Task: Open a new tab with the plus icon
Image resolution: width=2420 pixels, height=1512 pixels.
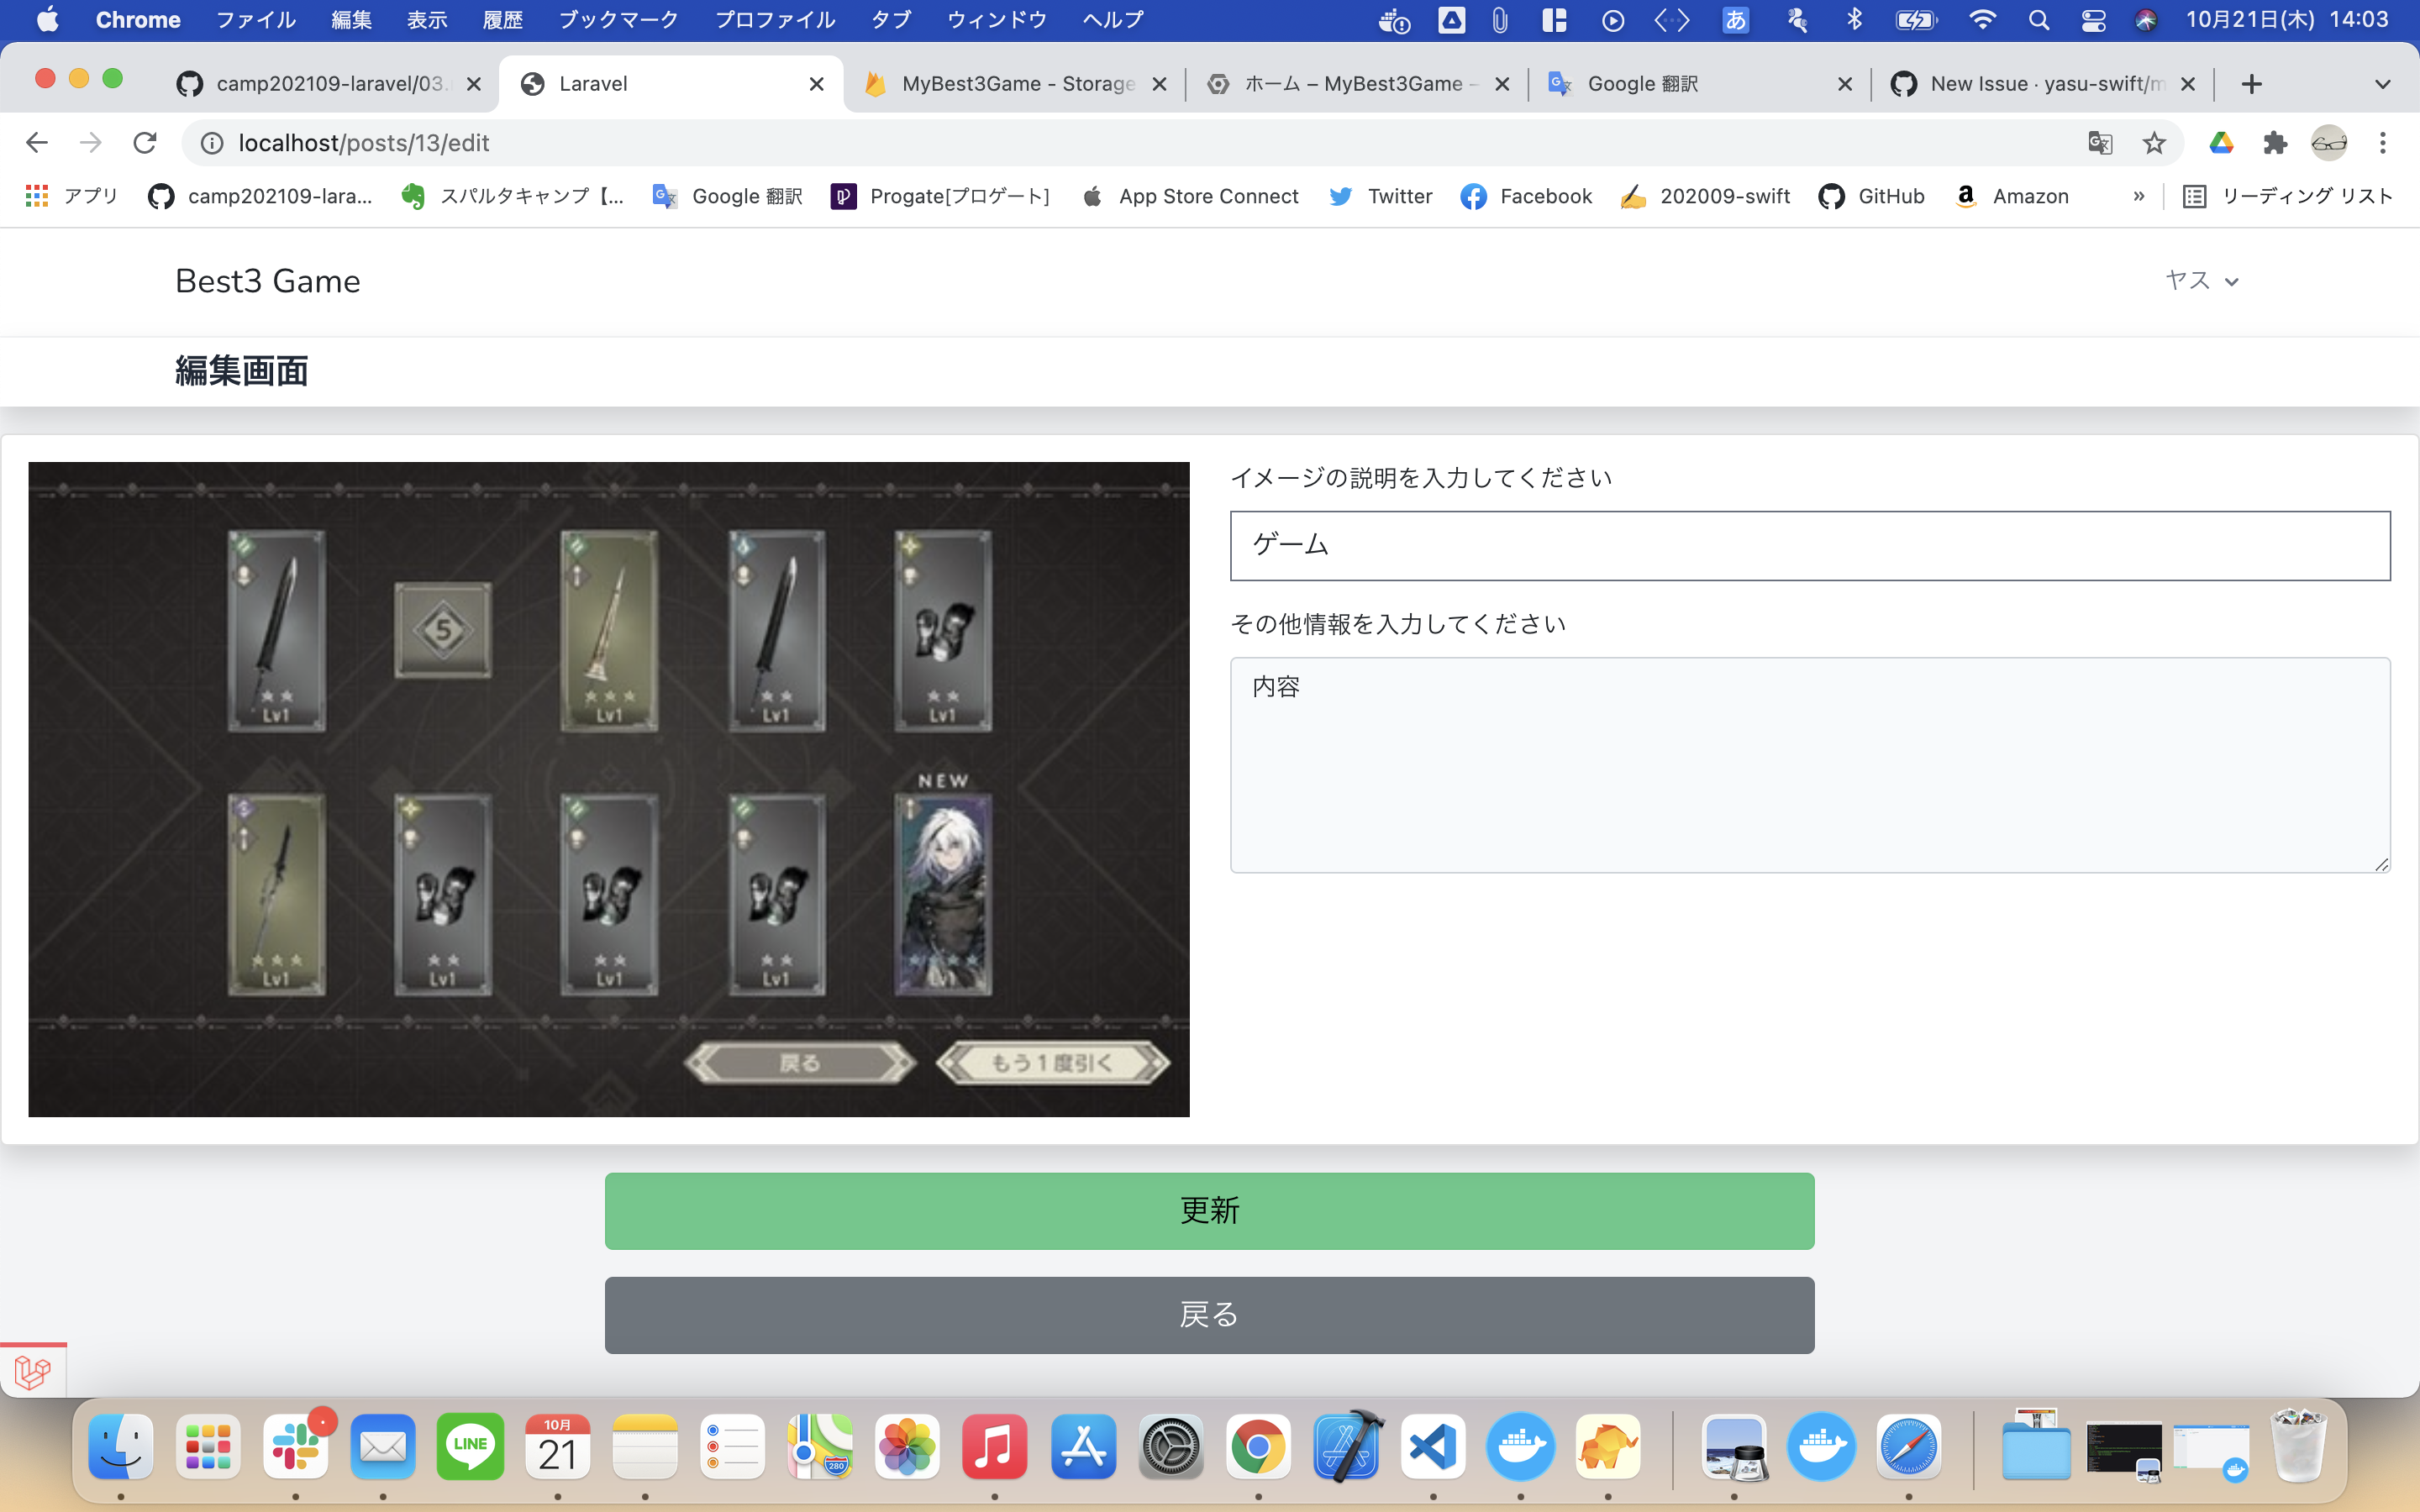Action: pos(2251,84)
